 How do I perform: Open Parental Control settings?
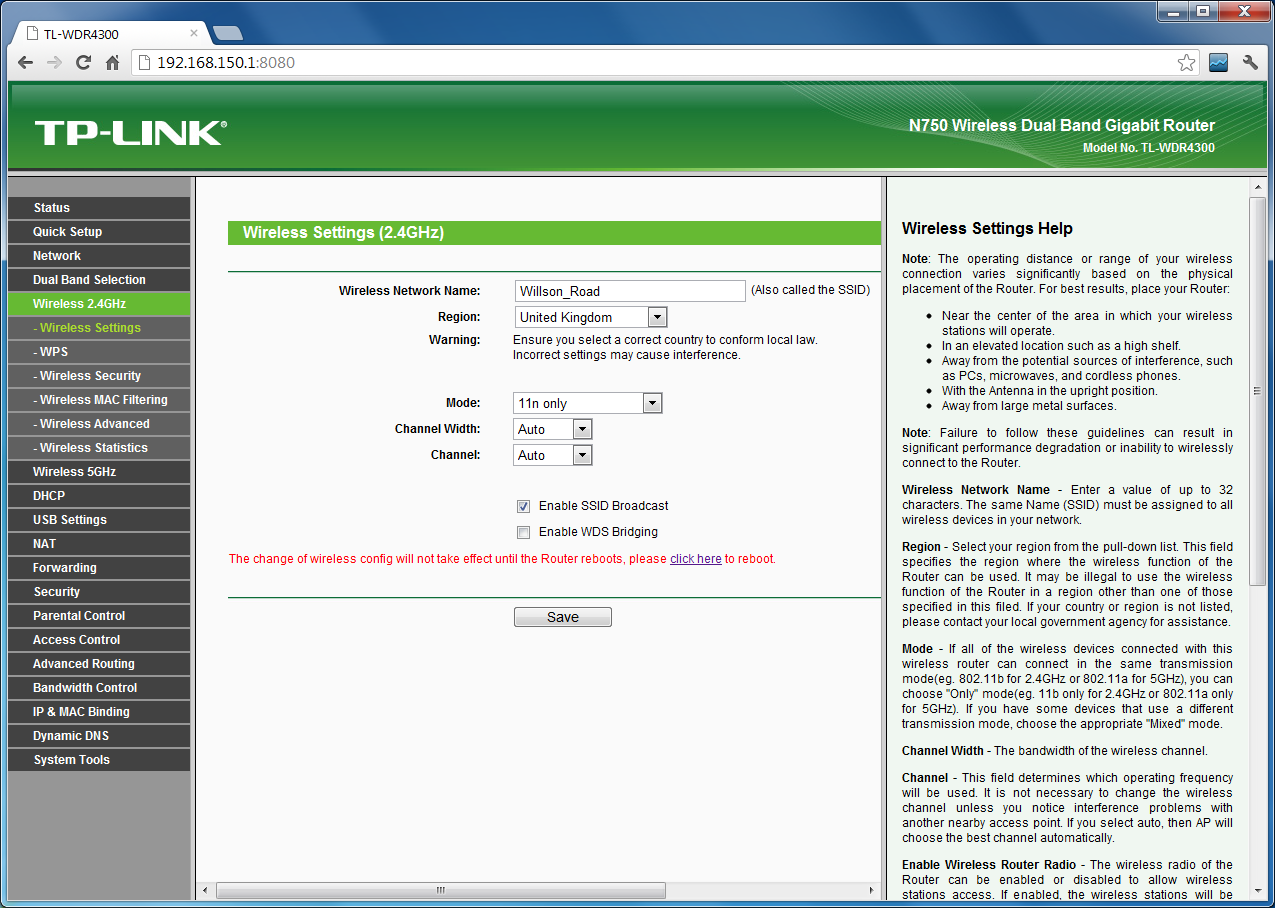(x=98, y=616)
